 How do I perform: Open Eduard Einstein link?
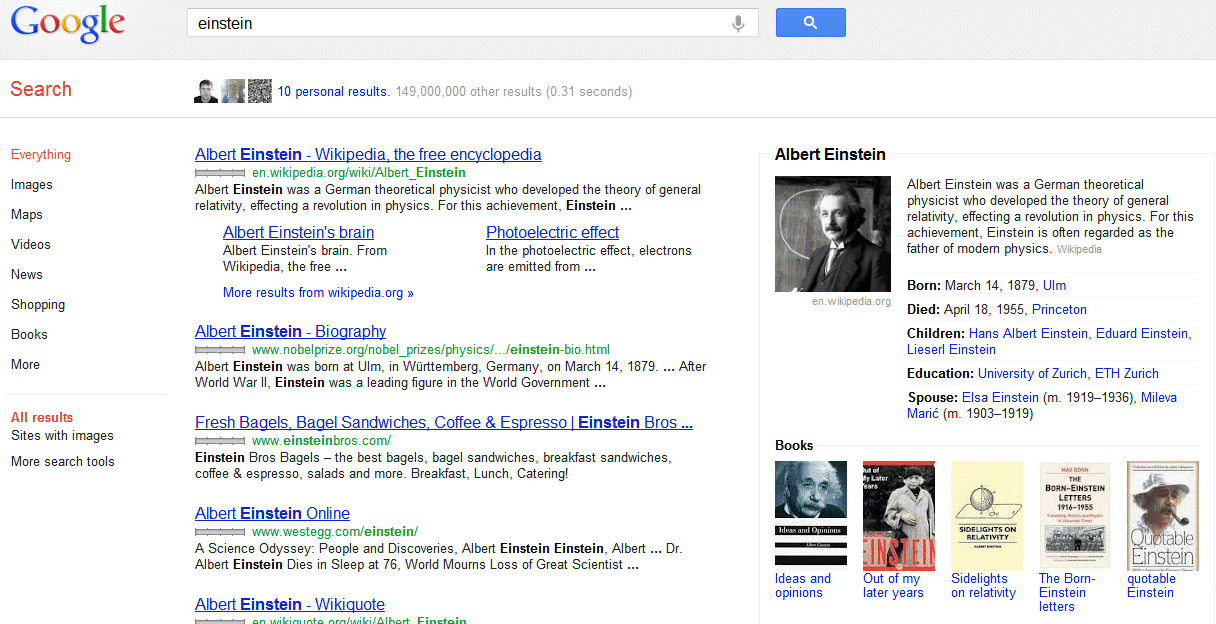point(1142,334)
